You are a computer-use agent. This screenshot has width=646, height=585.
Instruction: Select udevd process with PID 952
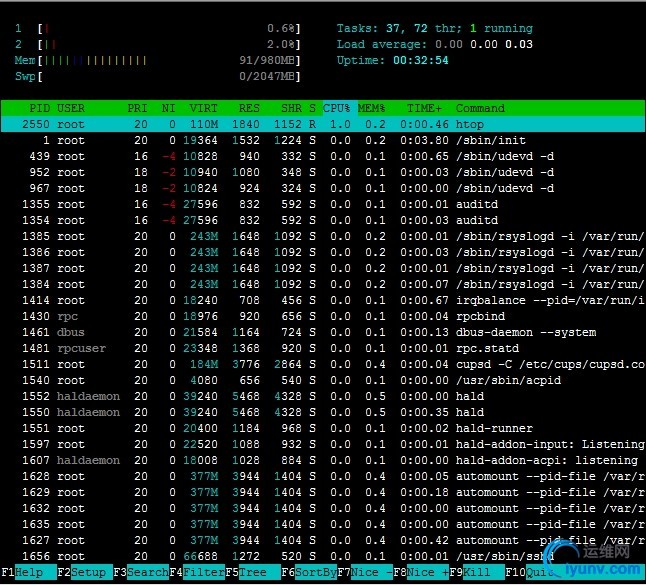coord(323,173)
